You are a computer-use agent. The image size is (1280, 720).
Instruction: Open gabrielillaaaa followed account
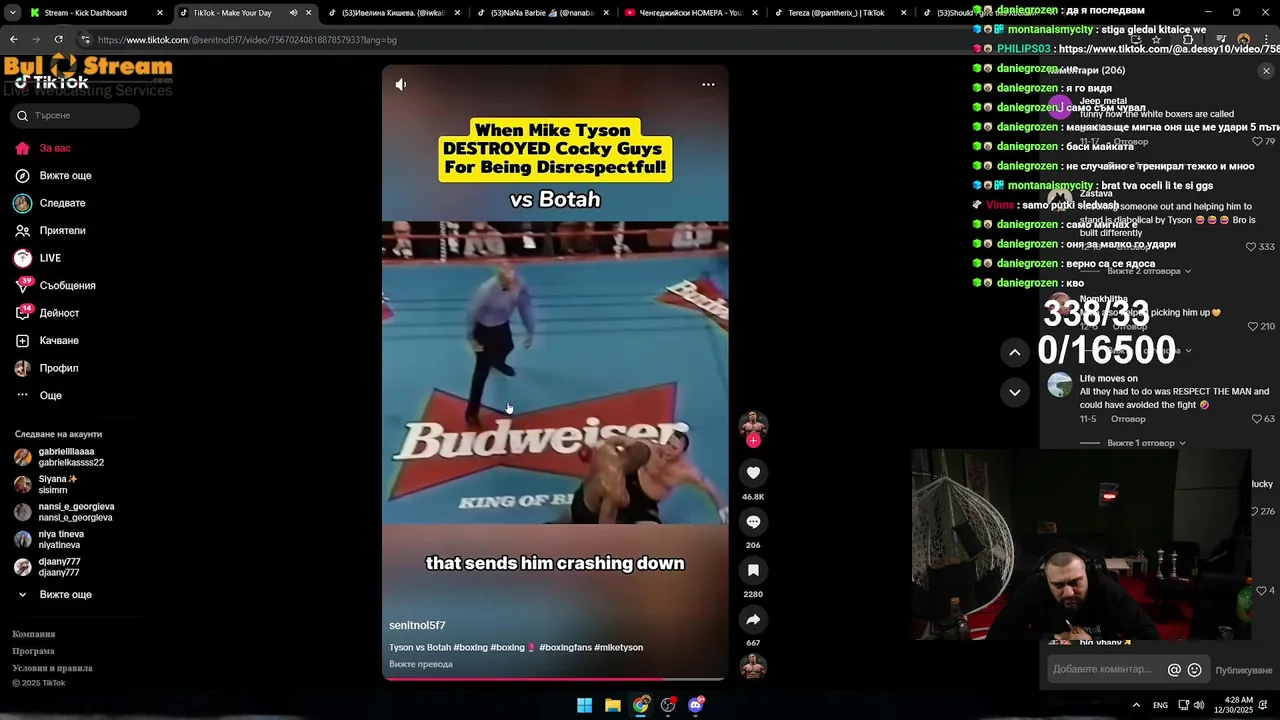(70, 457)
